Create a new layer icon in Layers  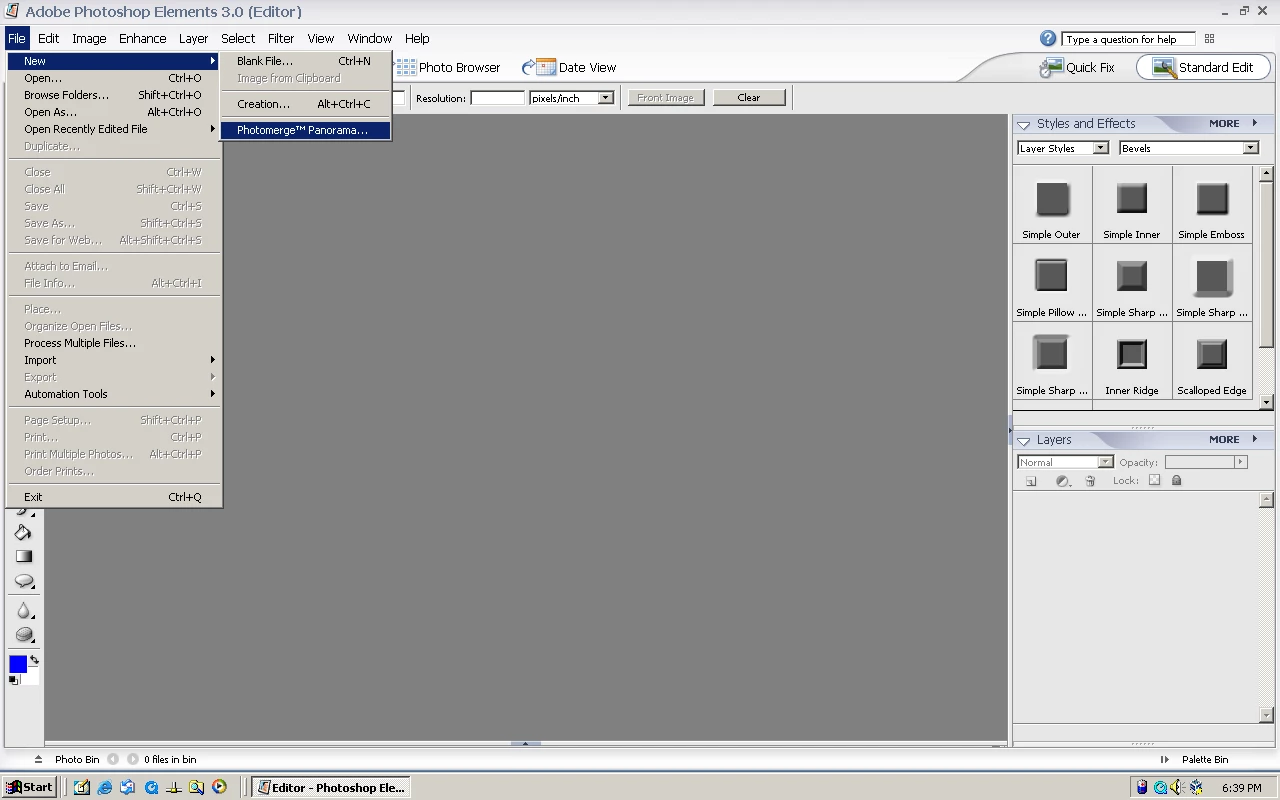tap(1031, 481)
